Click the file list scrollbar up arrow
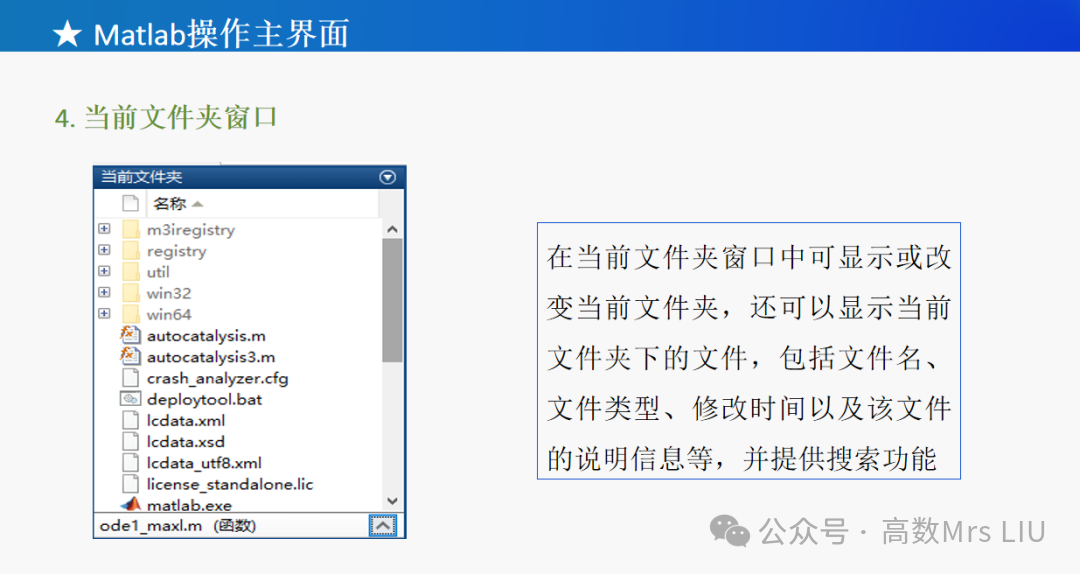This screenshot has height=574, width=1080. point(392,229)
